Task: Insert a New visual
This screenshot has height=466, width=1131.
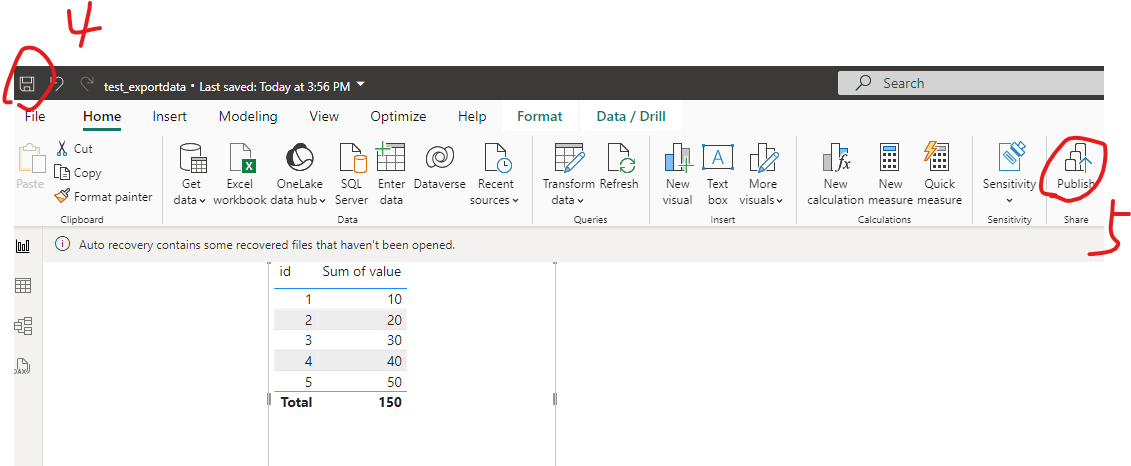Action: [677, 174]
